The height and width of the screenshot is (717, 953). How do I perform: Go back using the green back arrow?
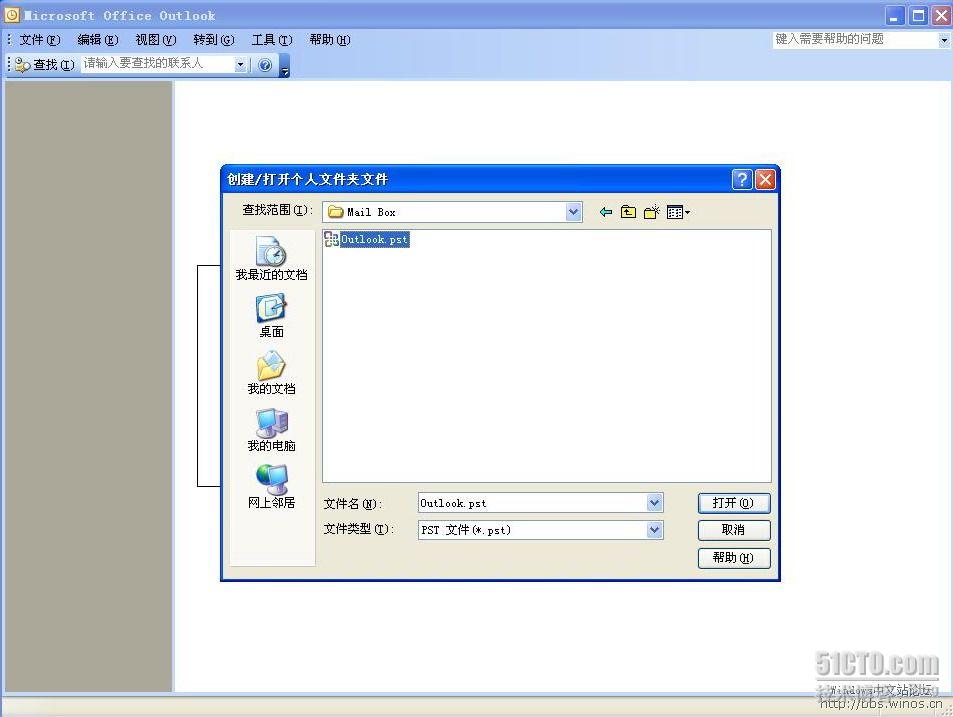[605, 212]
